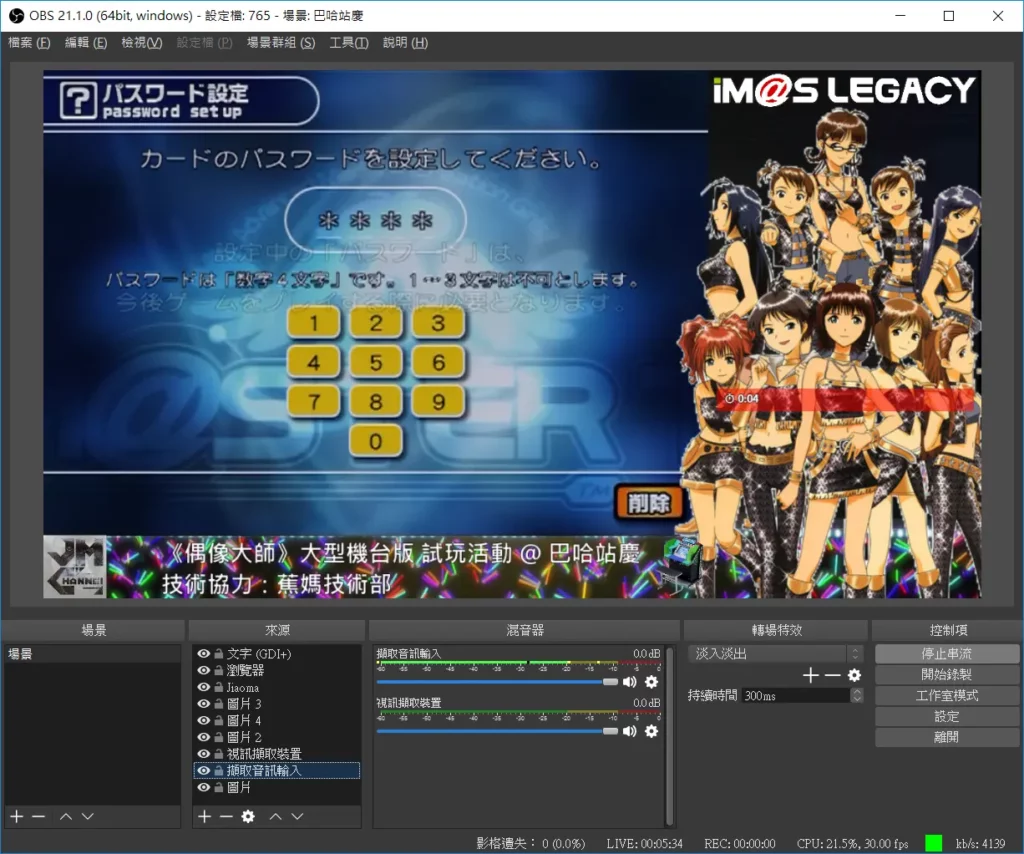Open the 淡入淡出 transition dropdown
The width and height of the screenshot is (1024, 854).
coord(776,654)
